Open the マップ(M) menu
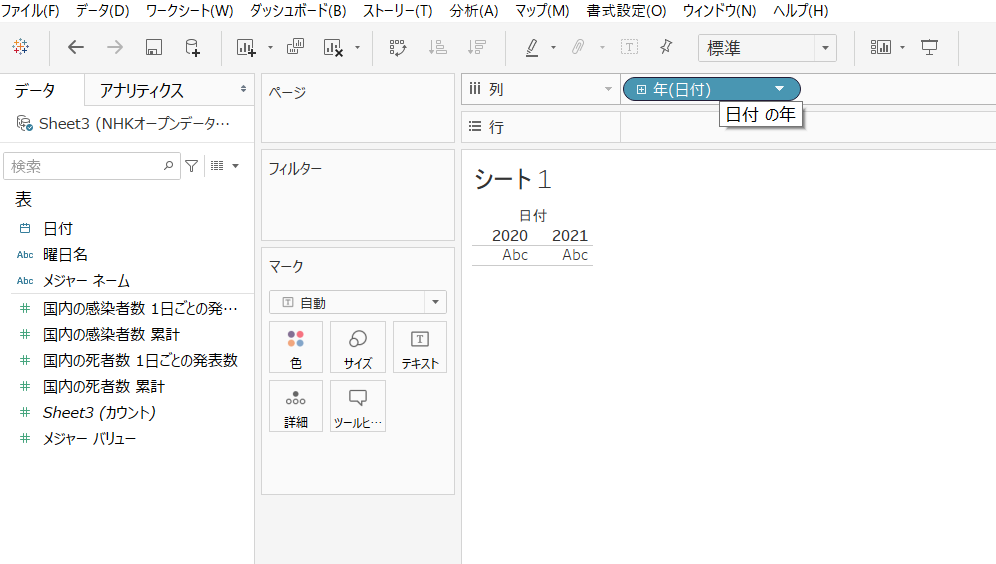The height and width of the screenshot is (564, 996). [542, 11]
